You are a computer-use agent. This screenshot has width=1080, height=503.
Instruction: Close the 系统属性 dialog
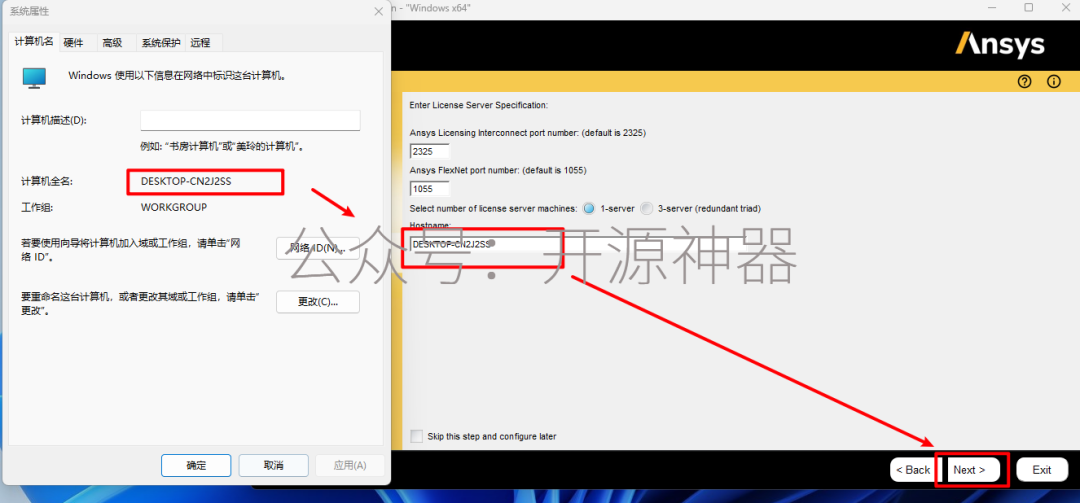(378, 12)
